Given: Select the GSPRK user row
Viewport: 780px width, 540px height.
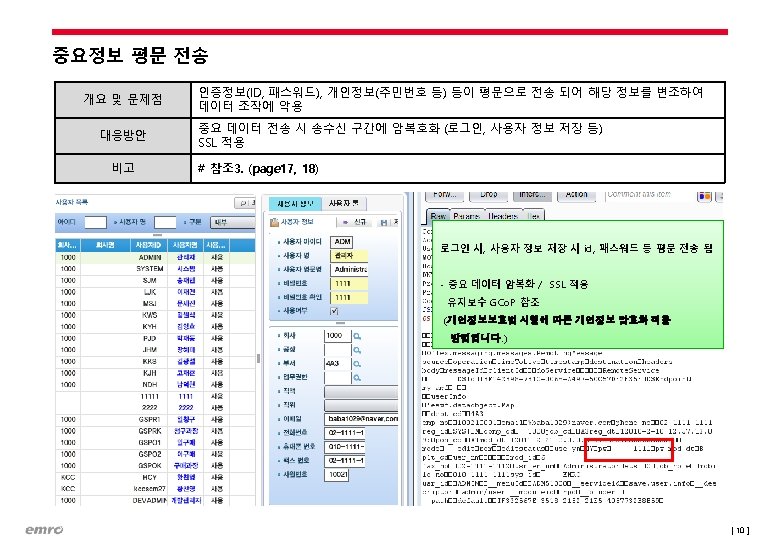Looking at the screenshot, I should click(x=155, y=431).
